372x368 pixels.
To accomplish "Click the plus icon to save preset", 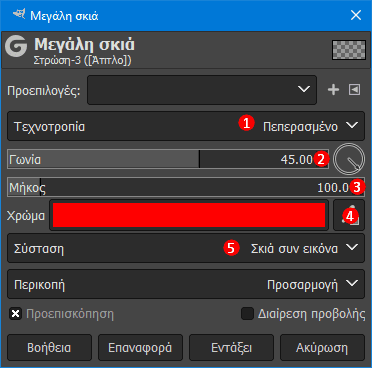I will (x=333, y=89).
